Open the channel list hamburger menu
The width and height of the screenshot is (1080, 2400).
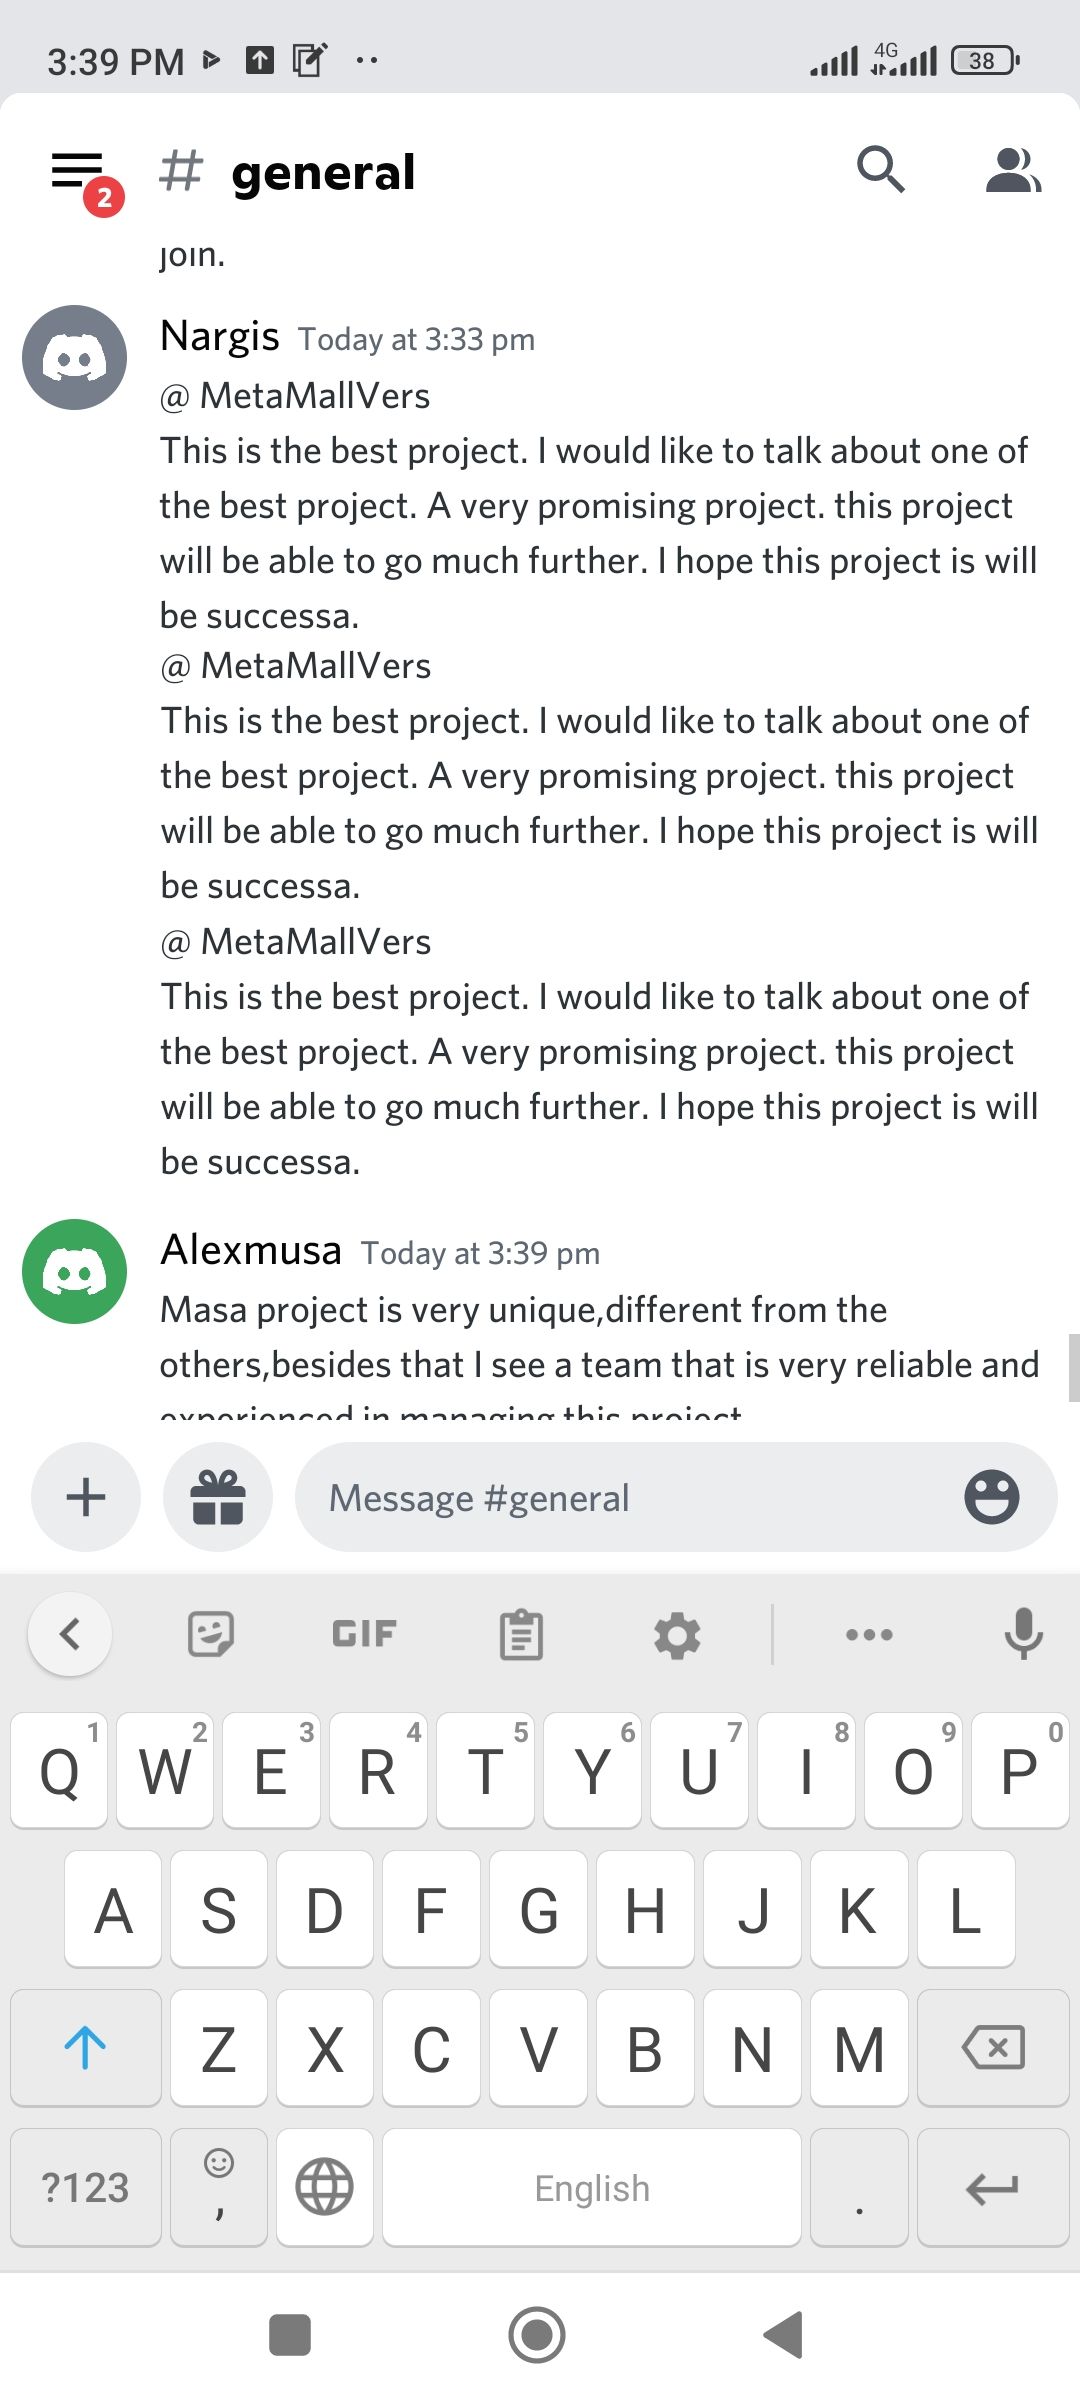click(x=78, y=172)
